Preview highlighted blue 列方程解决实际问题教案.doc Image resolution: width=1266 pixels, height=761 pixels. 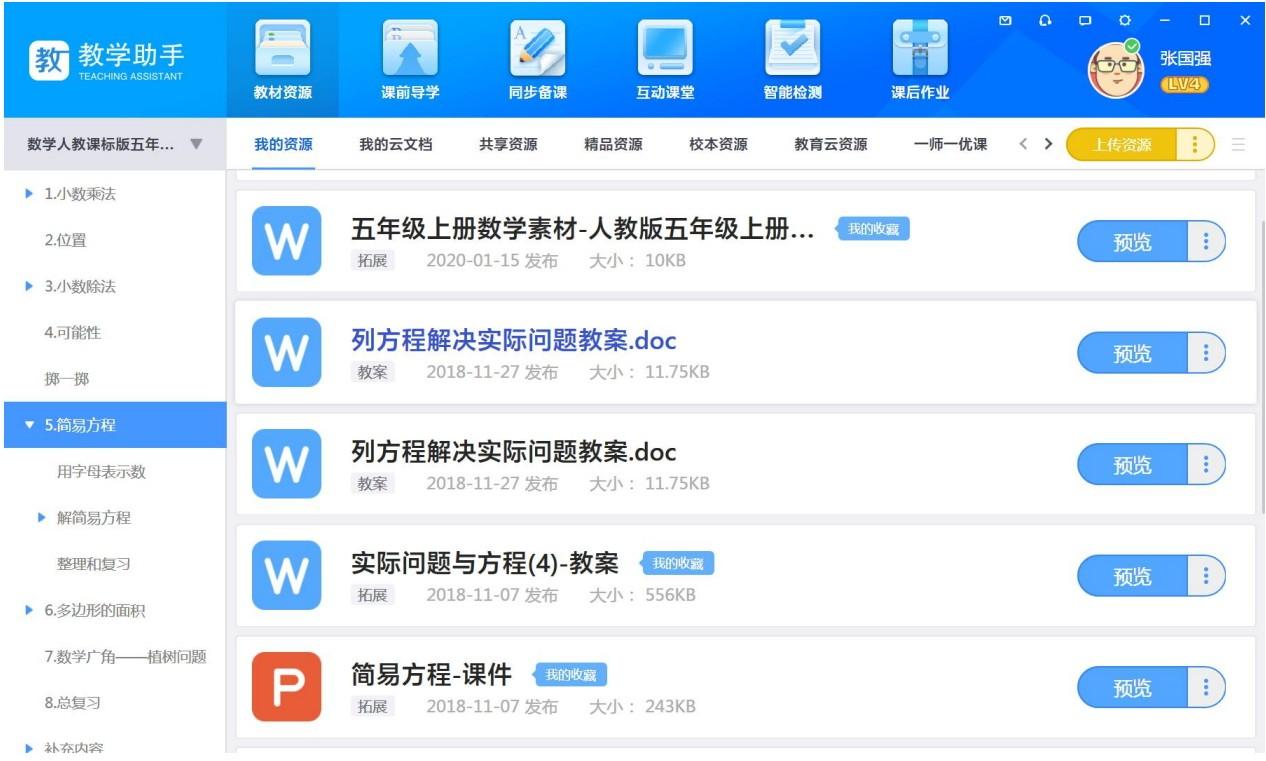point(1132,353)
